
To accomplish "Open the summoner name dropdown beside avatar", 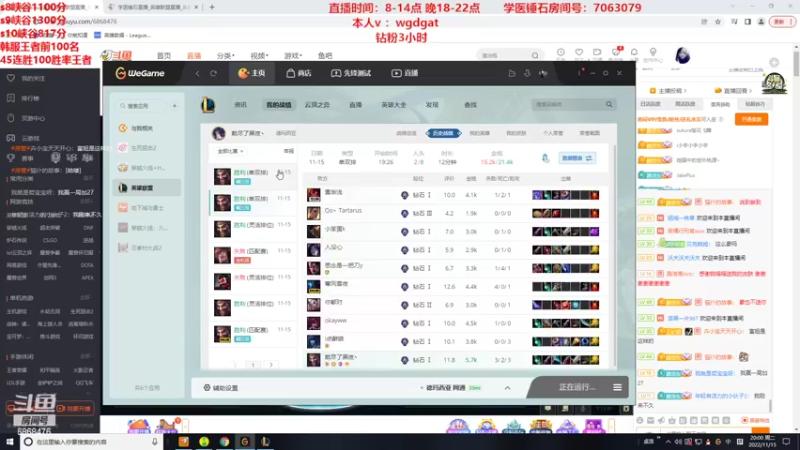I will tap(247, 133).
